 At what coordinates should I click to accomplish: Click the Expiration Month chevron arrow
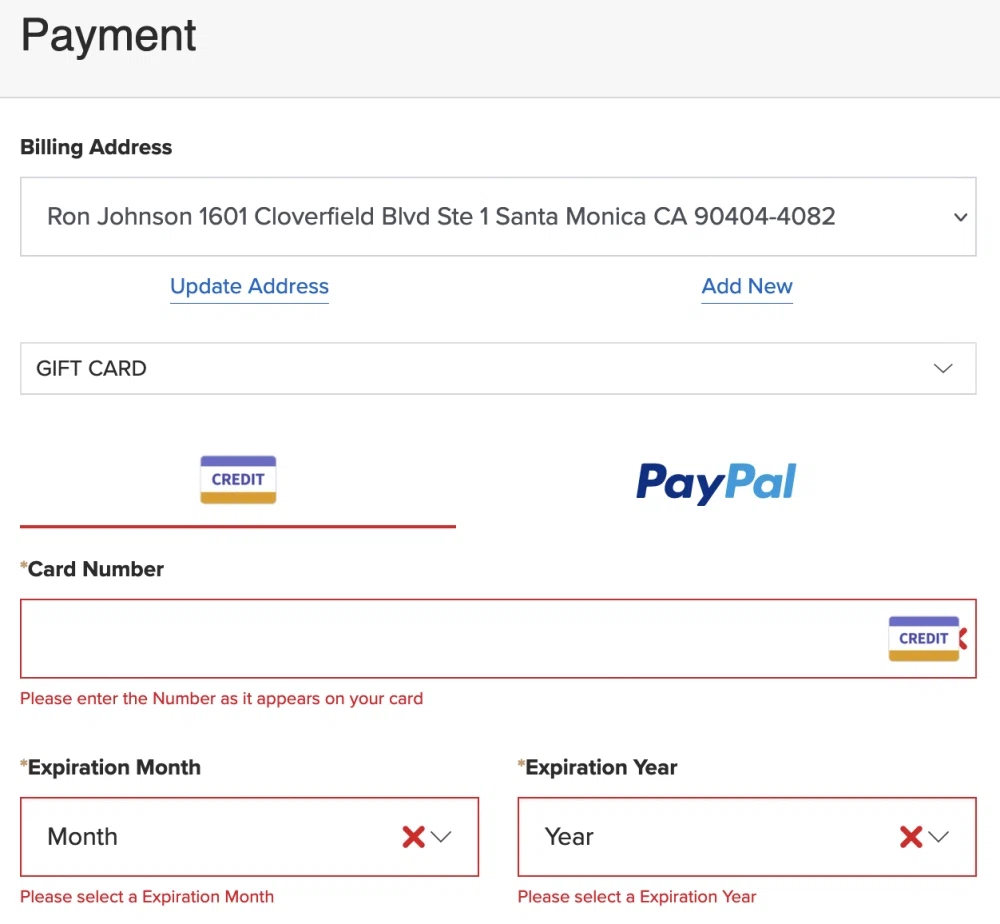pyautogui.click(x=441, y=837)
